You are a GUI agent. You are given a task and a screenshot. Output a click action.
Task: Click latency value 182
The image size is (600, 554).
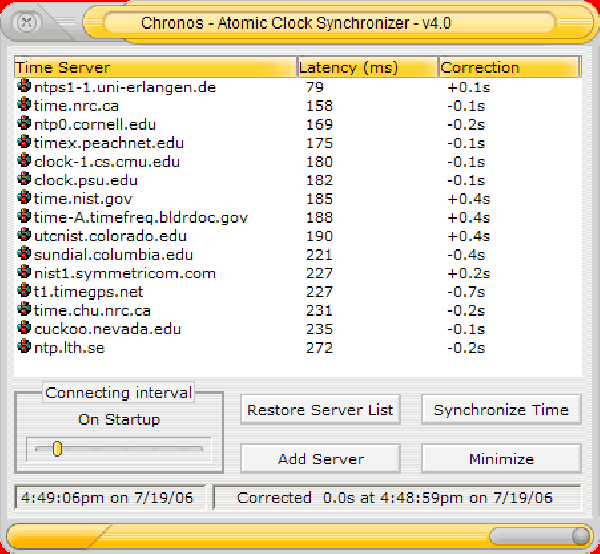(x=319, y=180)
